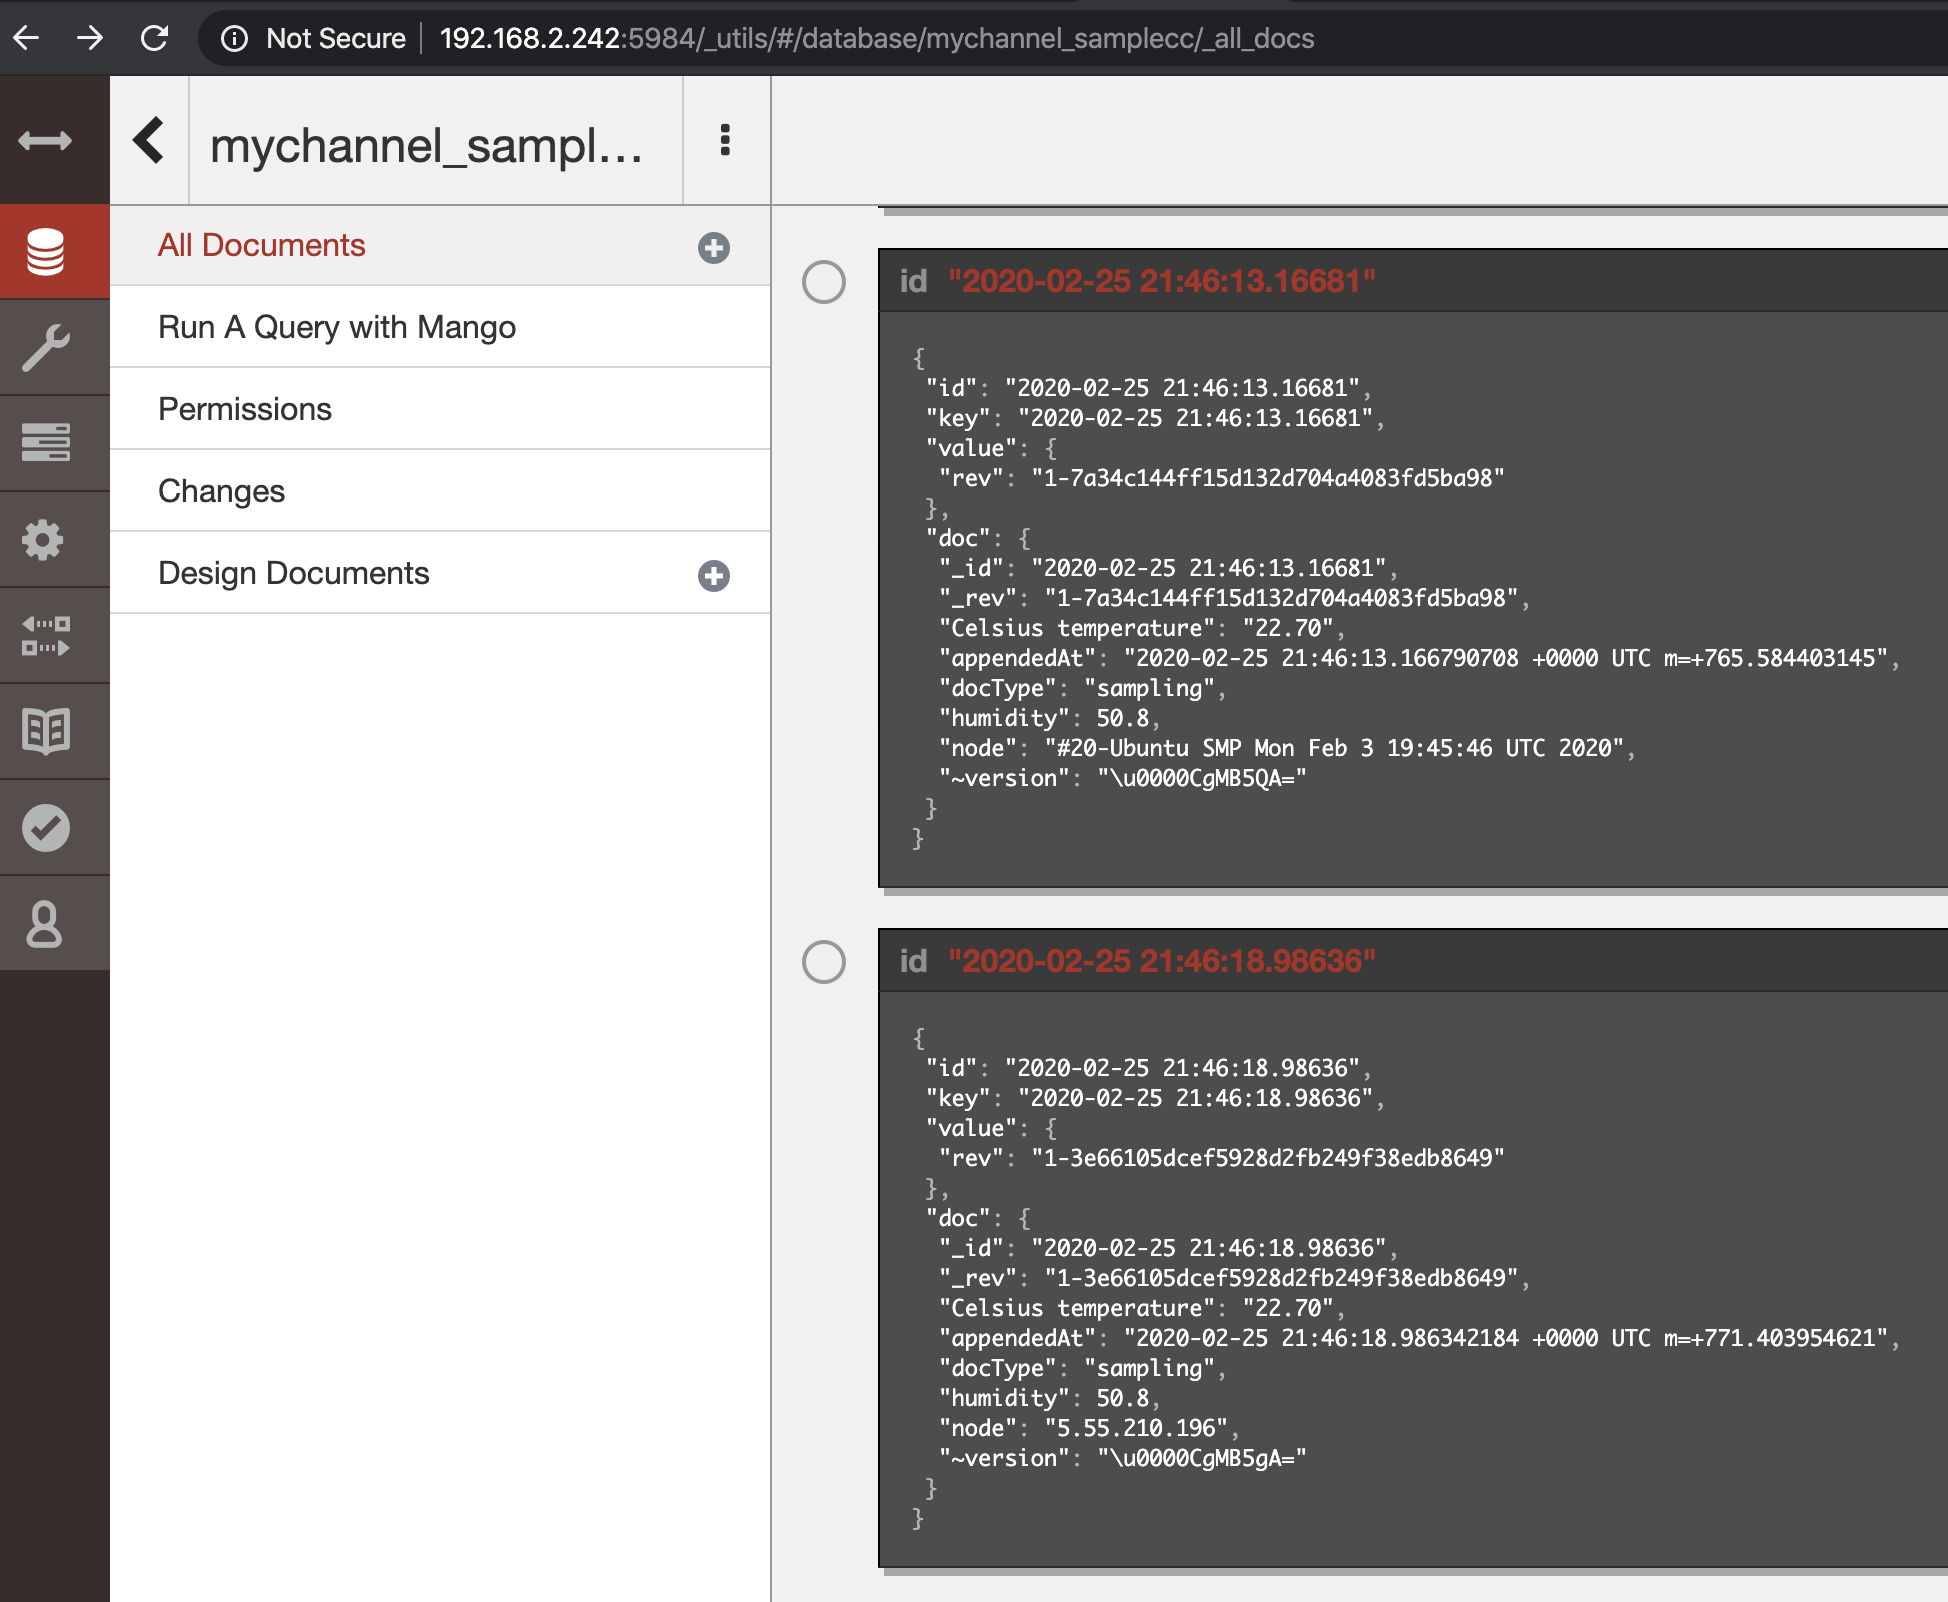Open Setup wrench icon in sidebar

click(x=45, y=347)
